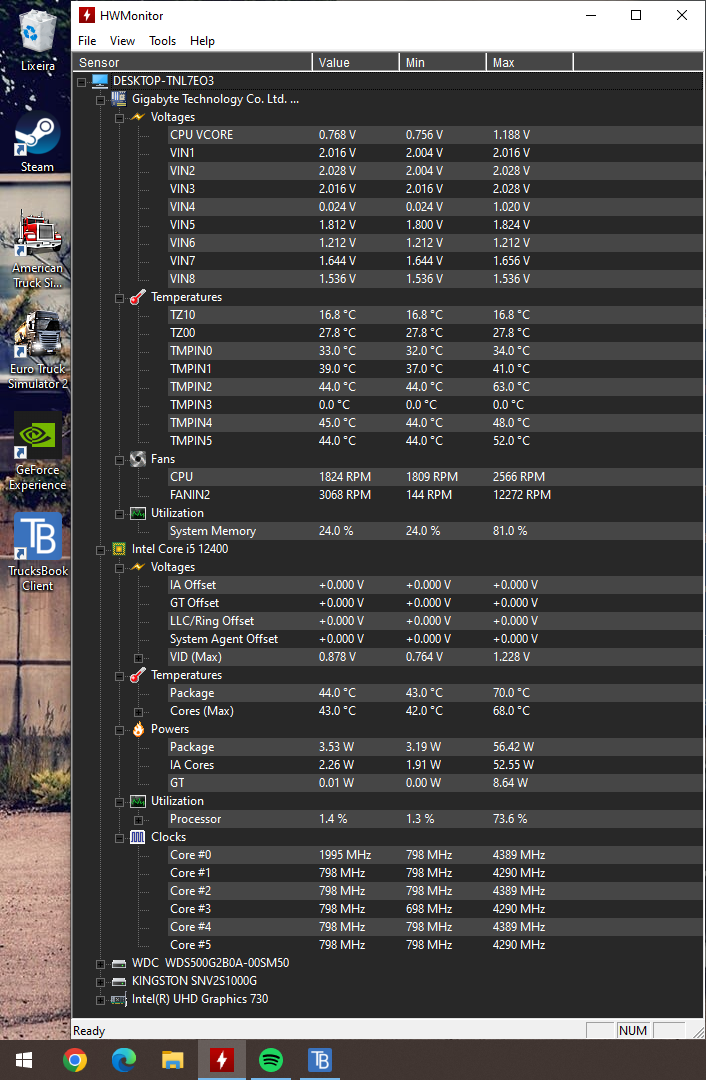
Task: Open the Steam desktop shortcut
Action: tap(37, 142)
